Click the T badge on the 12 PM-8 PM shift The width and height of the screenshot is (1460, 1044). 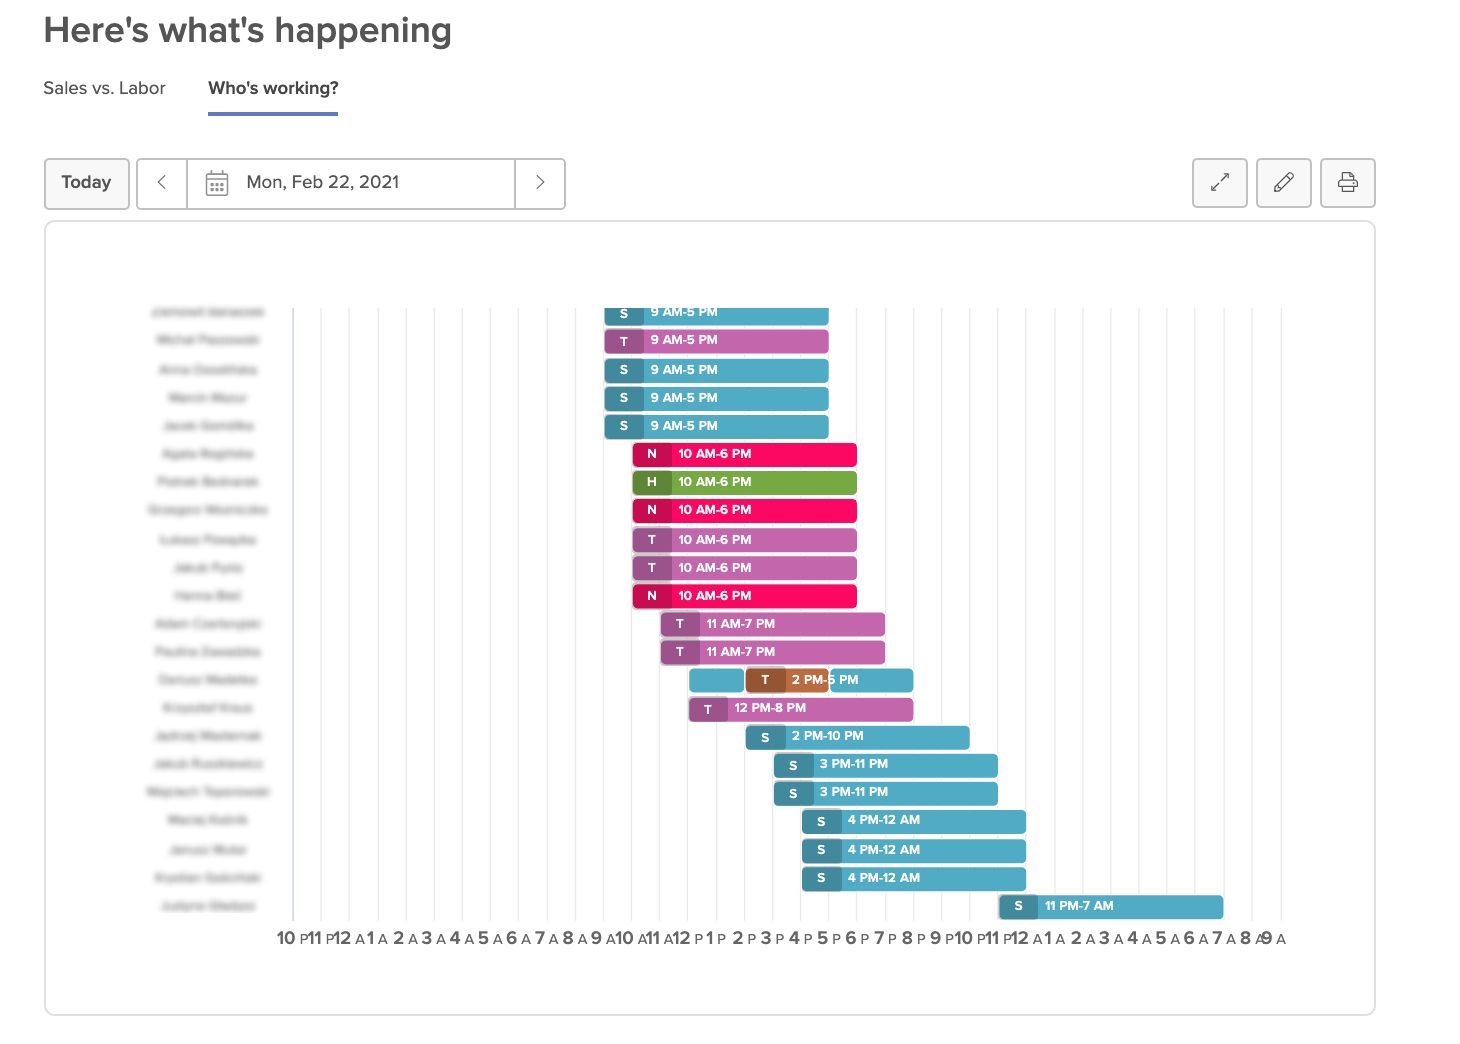pos(708,709)
